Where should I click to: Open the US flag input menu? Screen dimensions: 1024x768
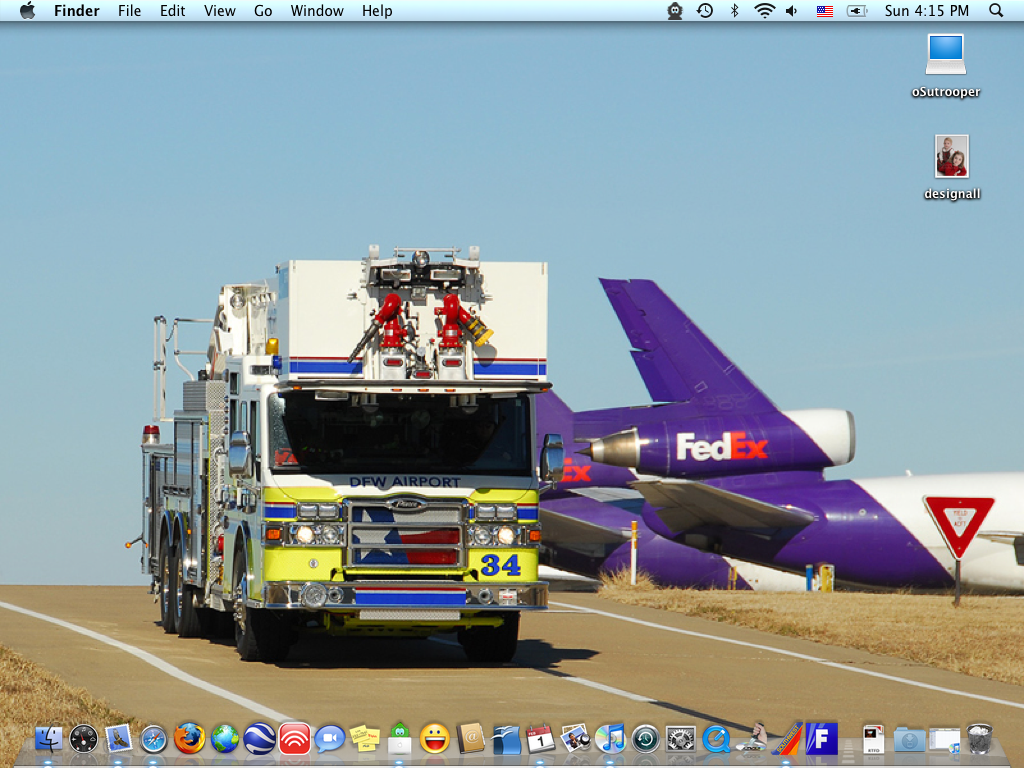(825, 11)
